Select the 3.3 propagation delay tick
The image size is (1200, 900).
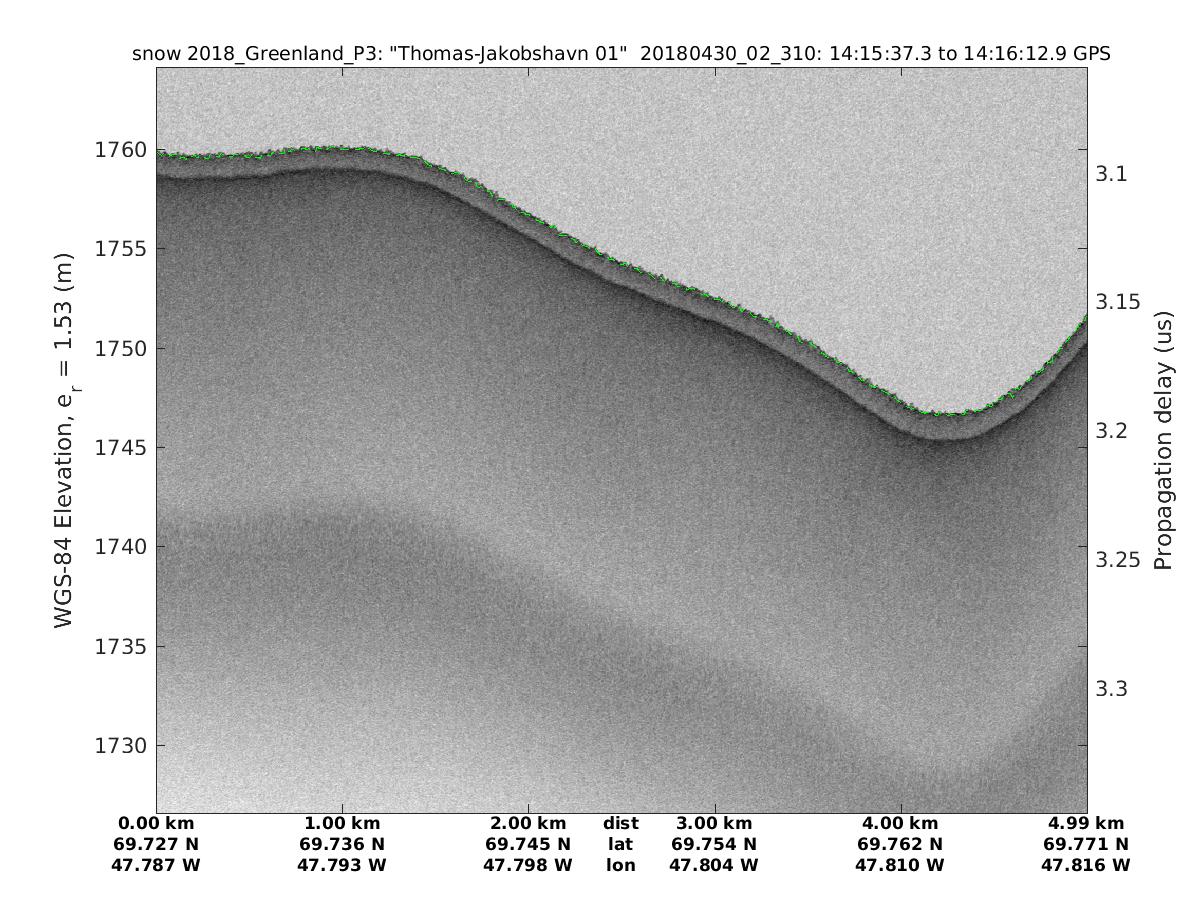pyautogui.click(x=1112, y=689)
